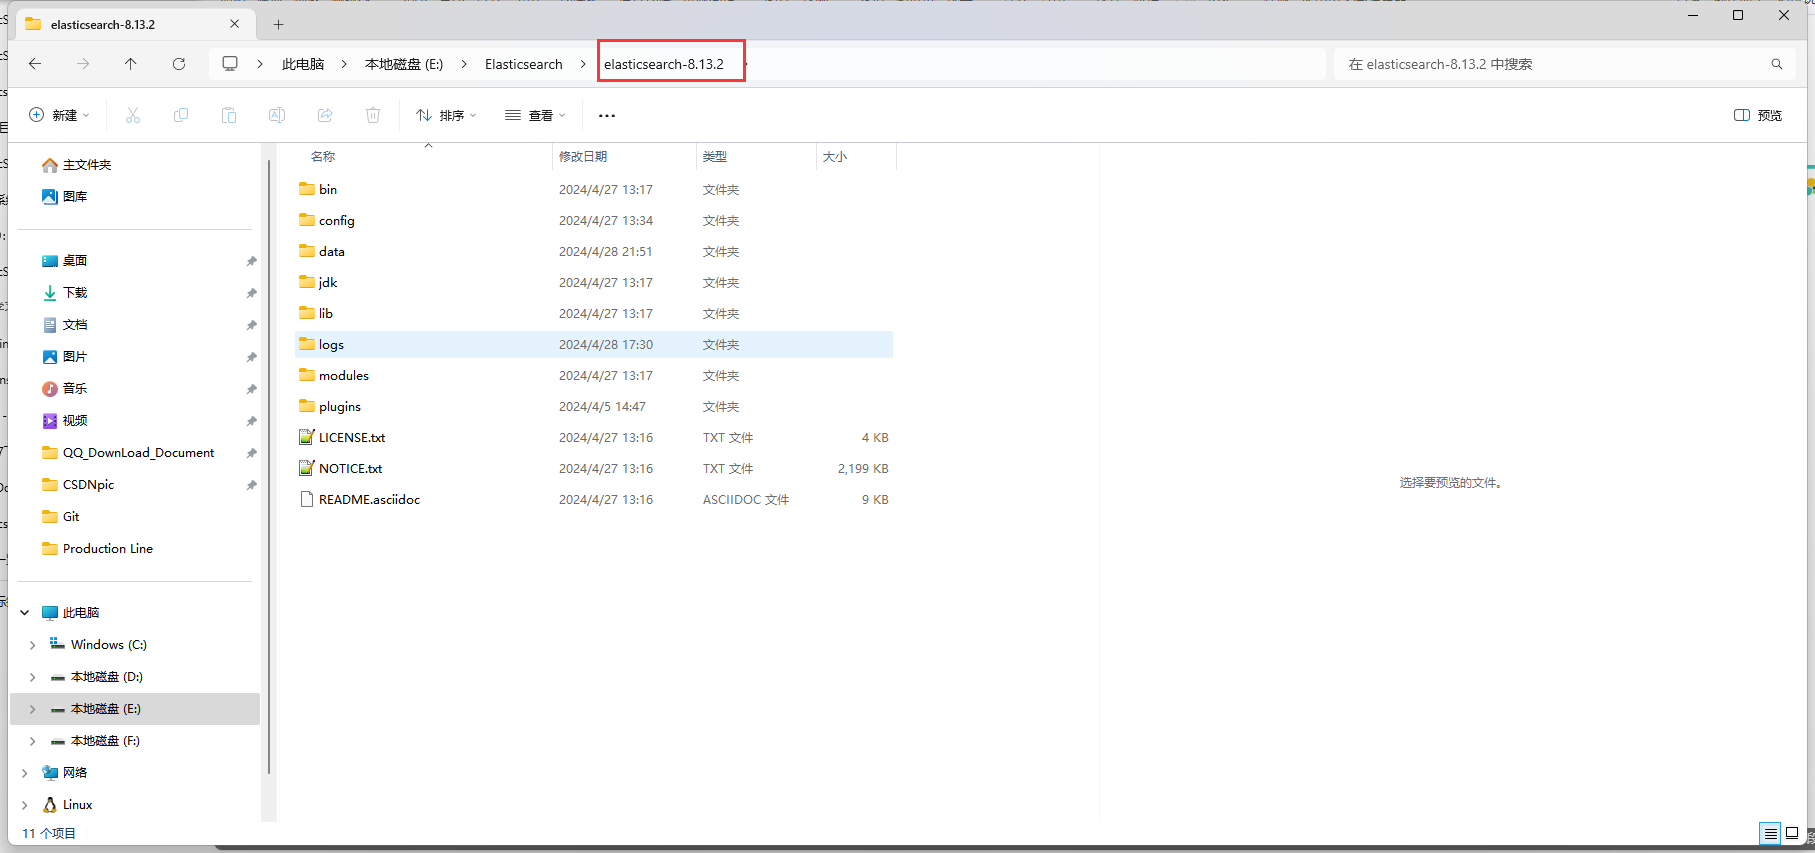Click the forward navigation arrow
This screenshot has width=1815, height=853.
[83, 64]
